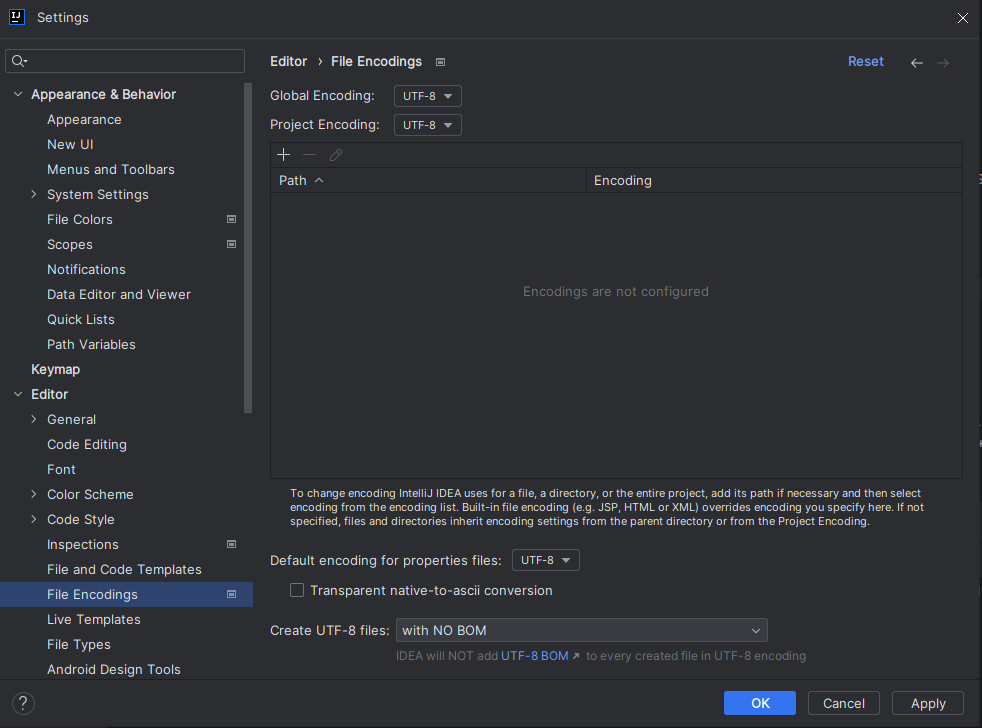Viewport: 982px width, 728px height.
Task: Open the Project Encoding dropdown
Action: pyautogui.click(x=427, y=125)
